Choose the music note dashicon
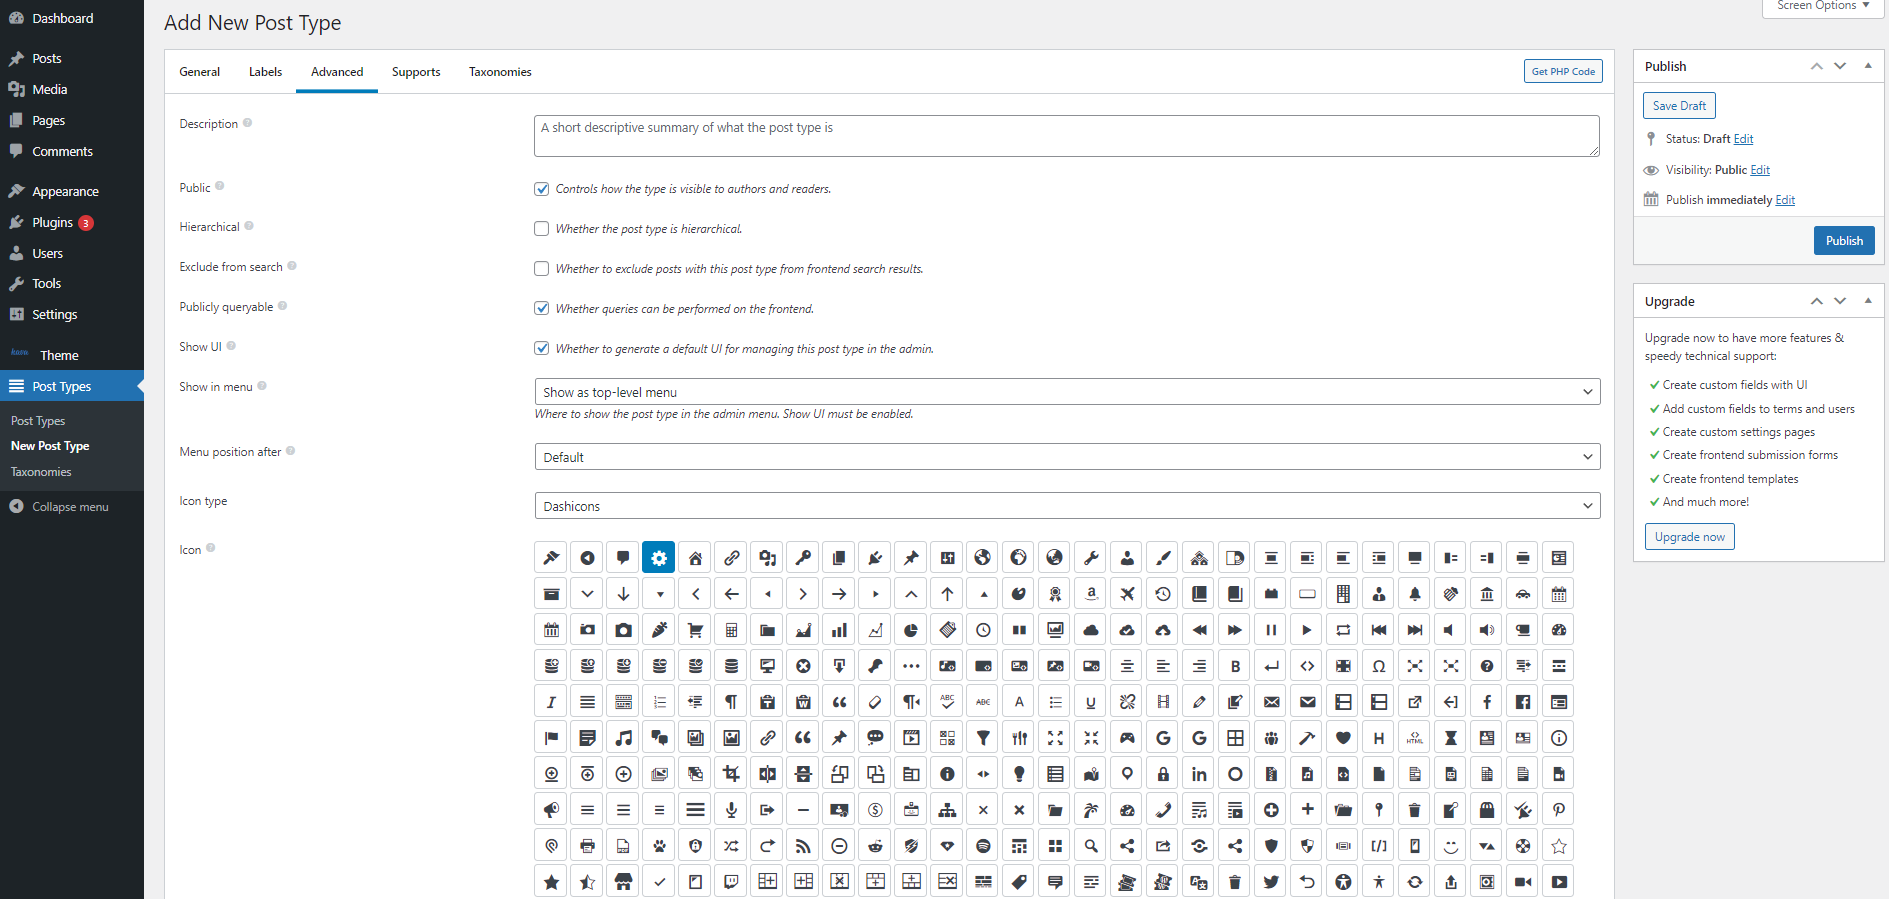 623,738
